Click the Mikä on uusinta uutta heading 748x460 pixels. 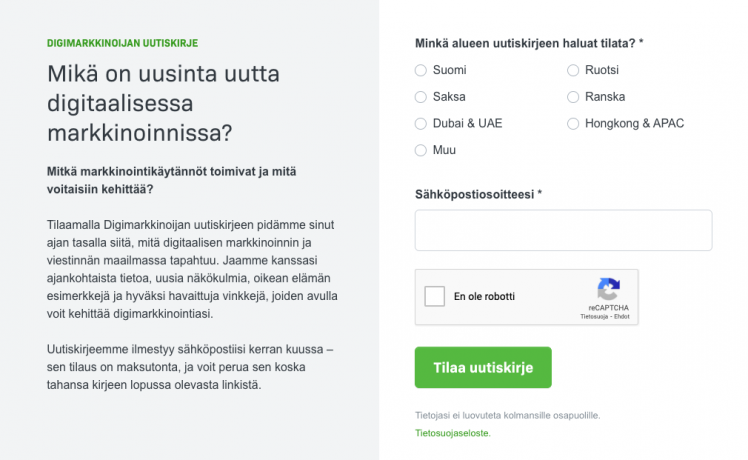(163, 103)
